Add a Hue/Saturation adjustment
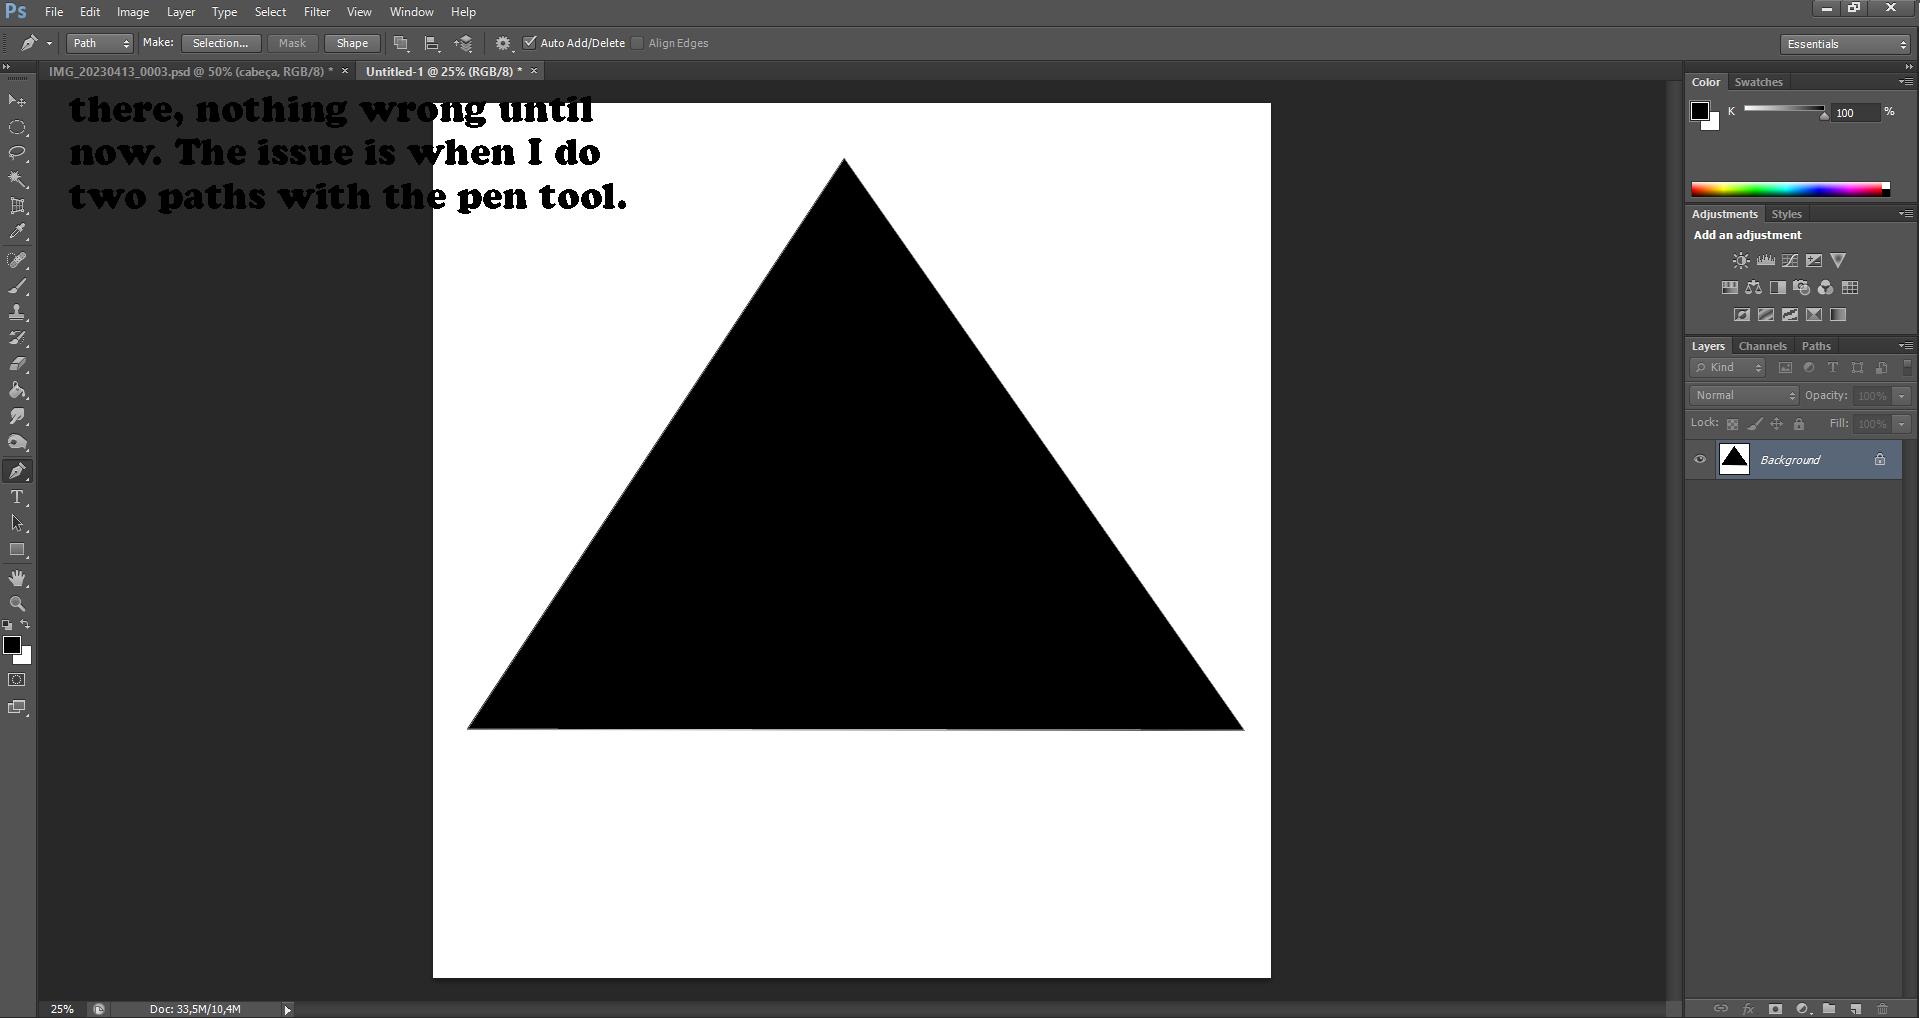The image size is (1920, 1018). point(1729,288)
